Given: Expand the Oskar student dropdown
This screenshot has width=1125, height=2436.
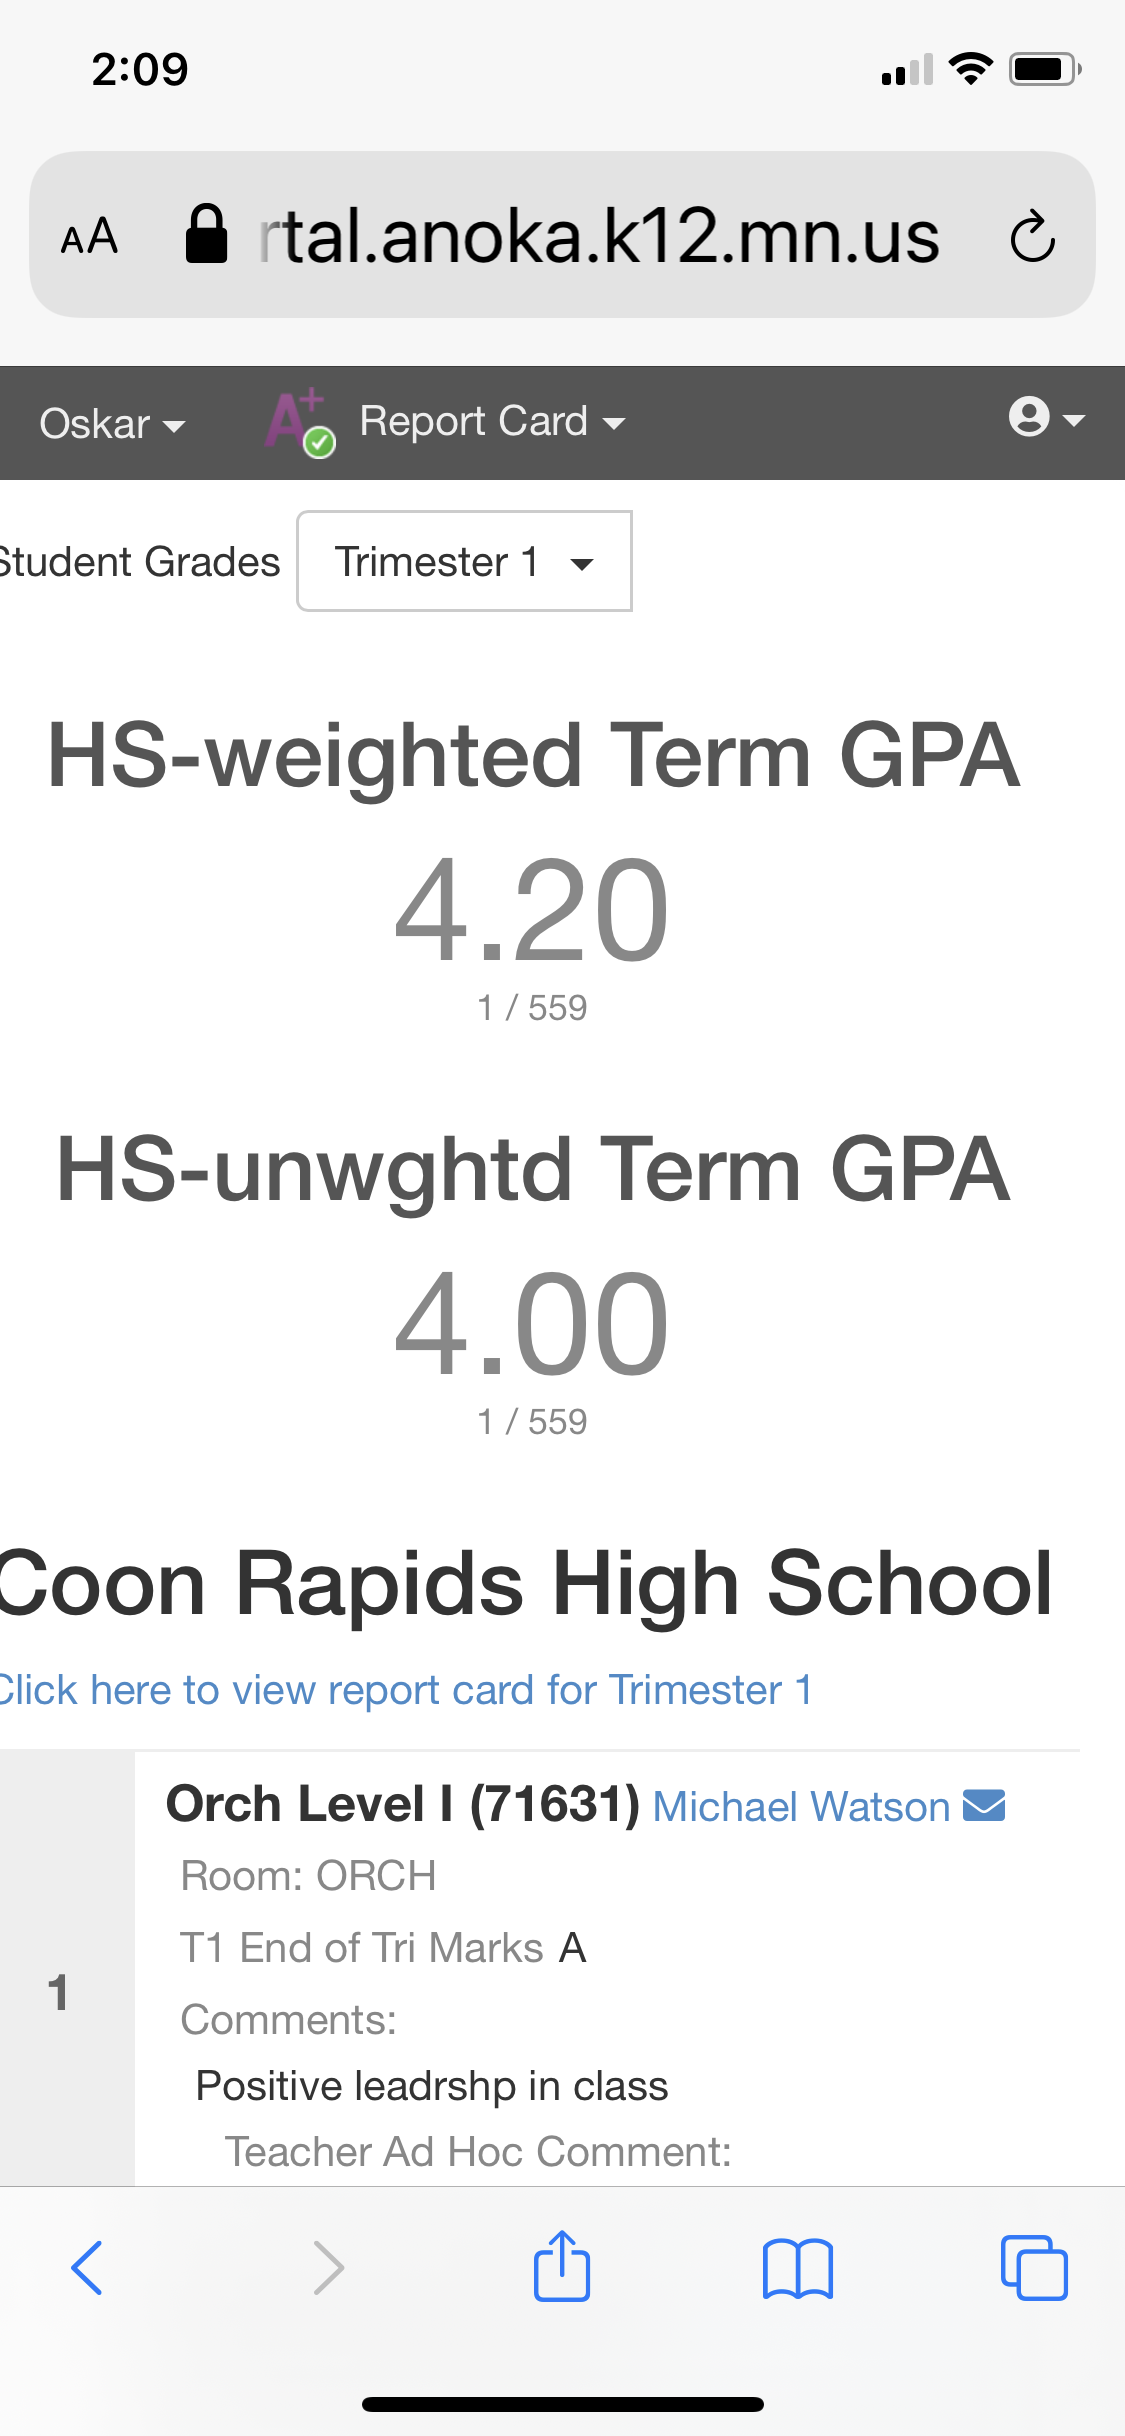Looking at the screenshot, I should (x=112, y=424).
